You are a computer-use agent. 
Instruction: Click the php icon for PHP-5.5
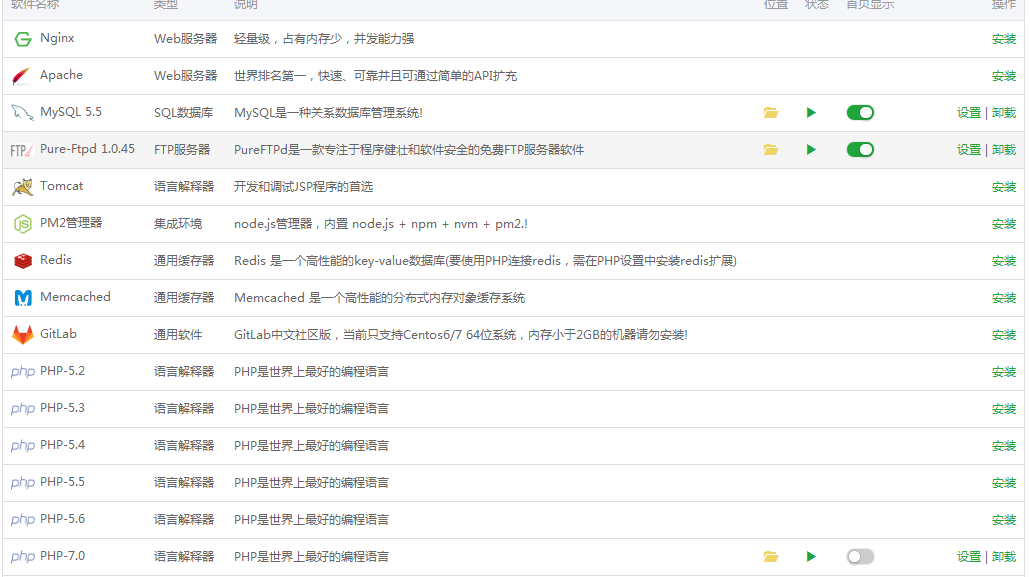(23, 482)
